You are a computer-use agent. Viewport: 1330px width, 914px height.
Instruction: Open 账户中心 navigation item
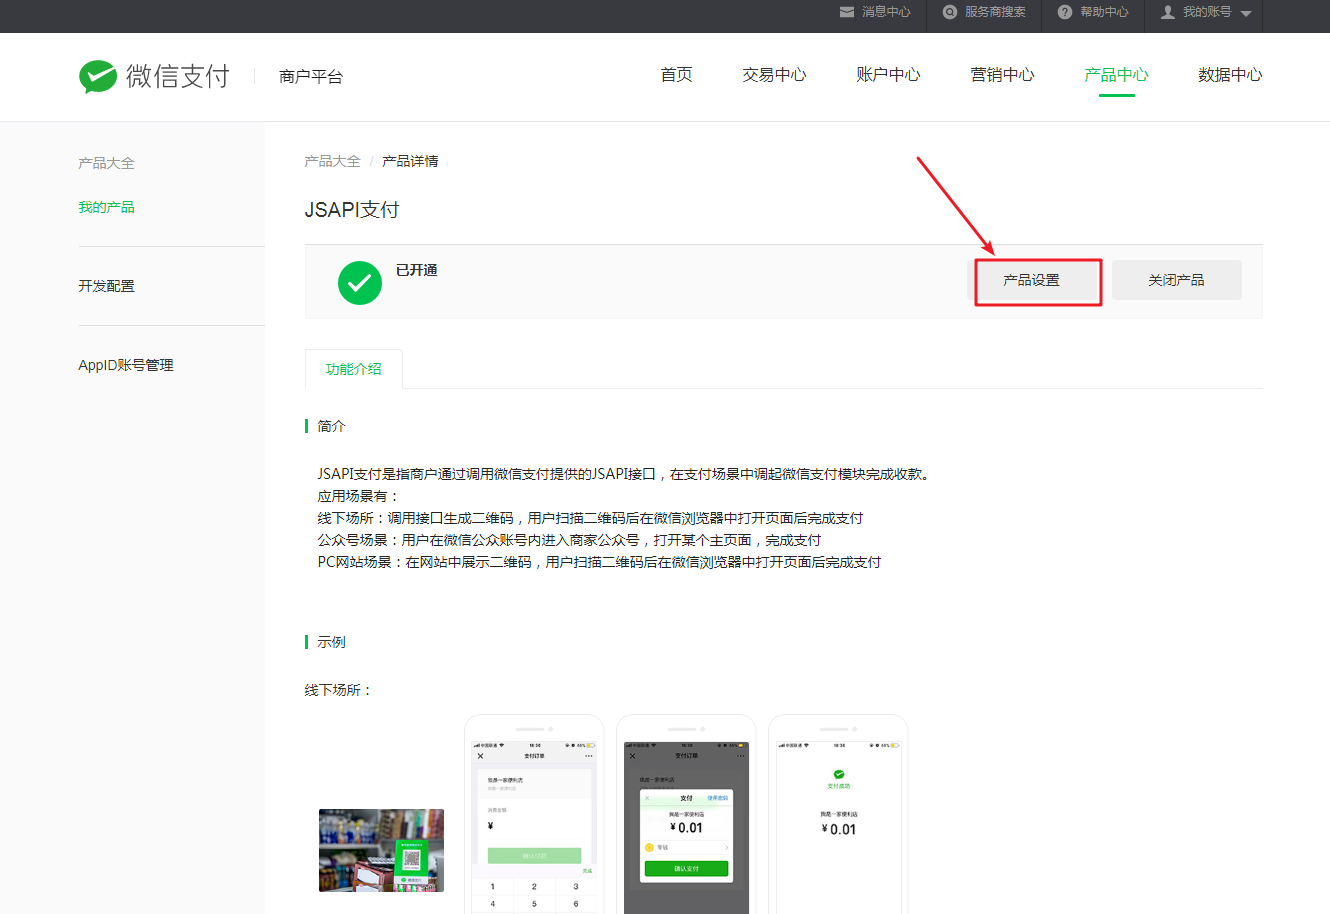tap(888, 75)
